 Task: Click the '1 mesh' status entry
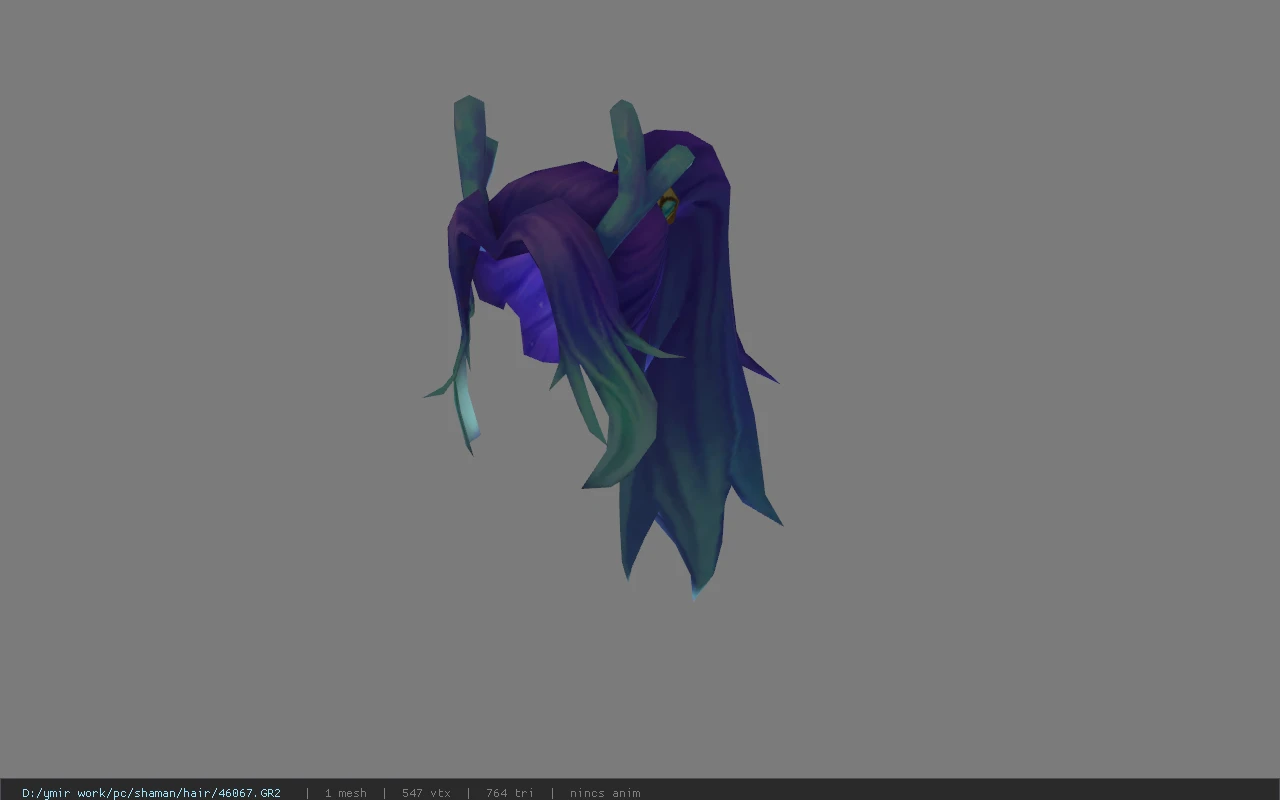[x=345, y=793]
